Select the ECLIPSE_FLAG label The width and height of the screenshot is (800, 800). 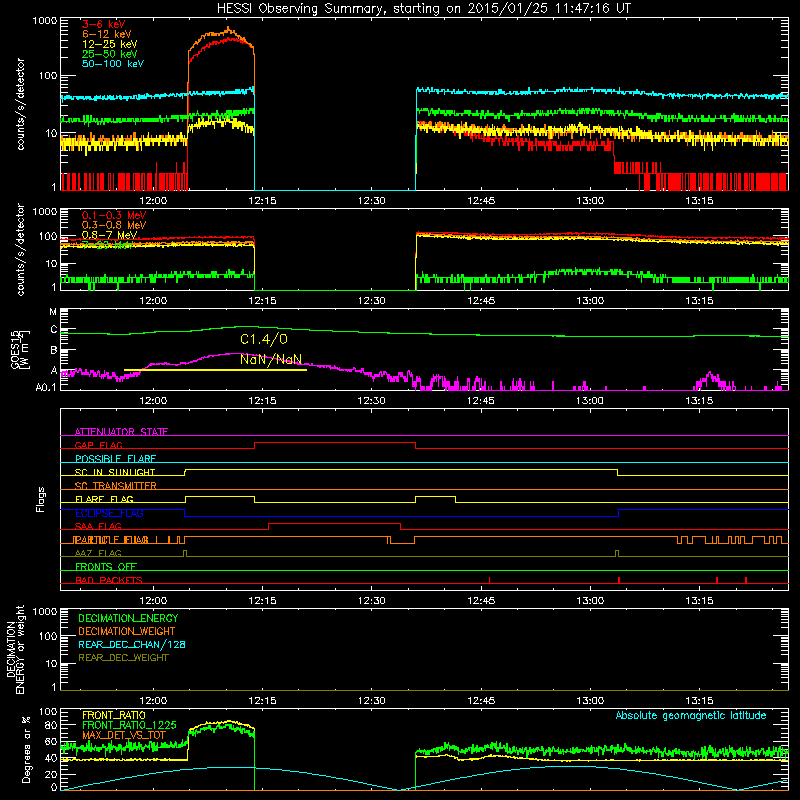coord(109,513)
